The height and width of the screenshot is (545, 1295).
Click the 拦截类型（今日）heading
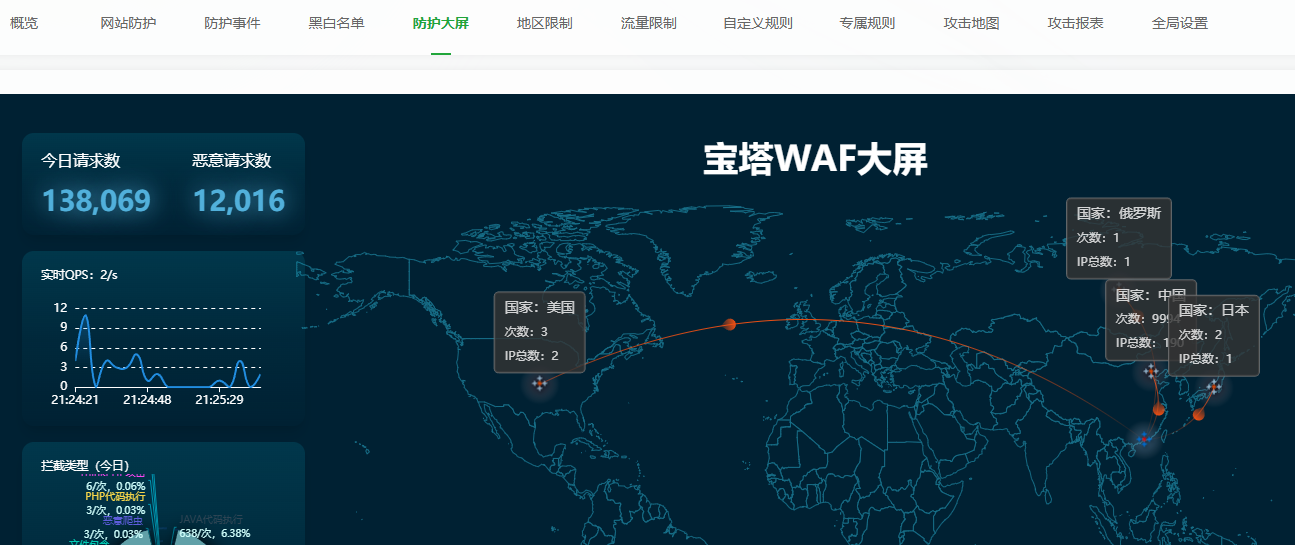(x=85, y=465)
